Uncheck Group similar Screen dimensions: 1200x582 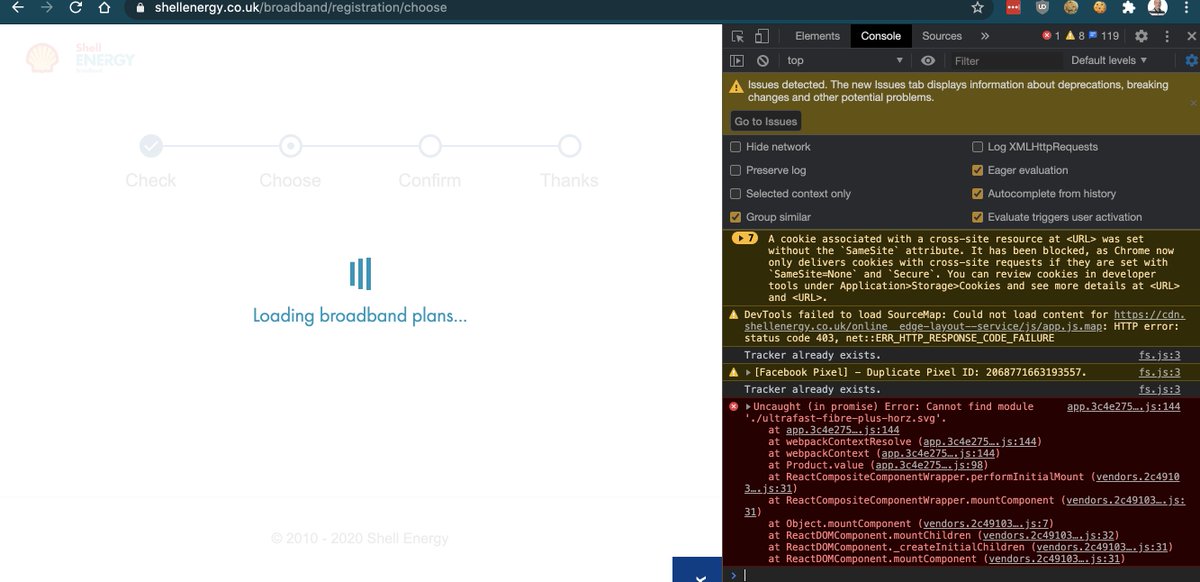pyautogui.click(x=736, y=217)
